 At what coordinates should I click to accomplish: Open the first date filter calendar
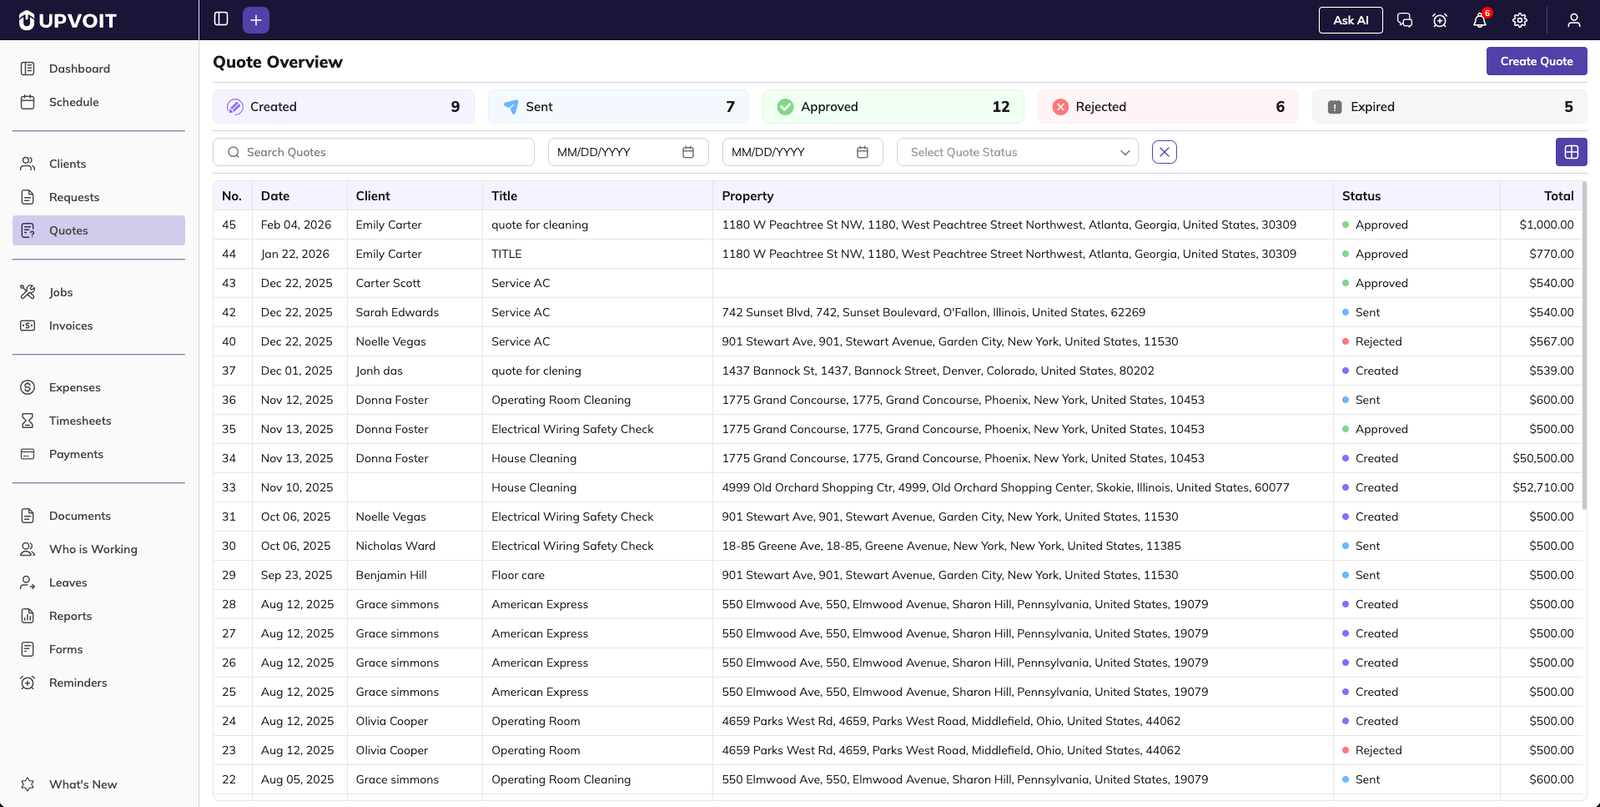click(x=688, y=152)
